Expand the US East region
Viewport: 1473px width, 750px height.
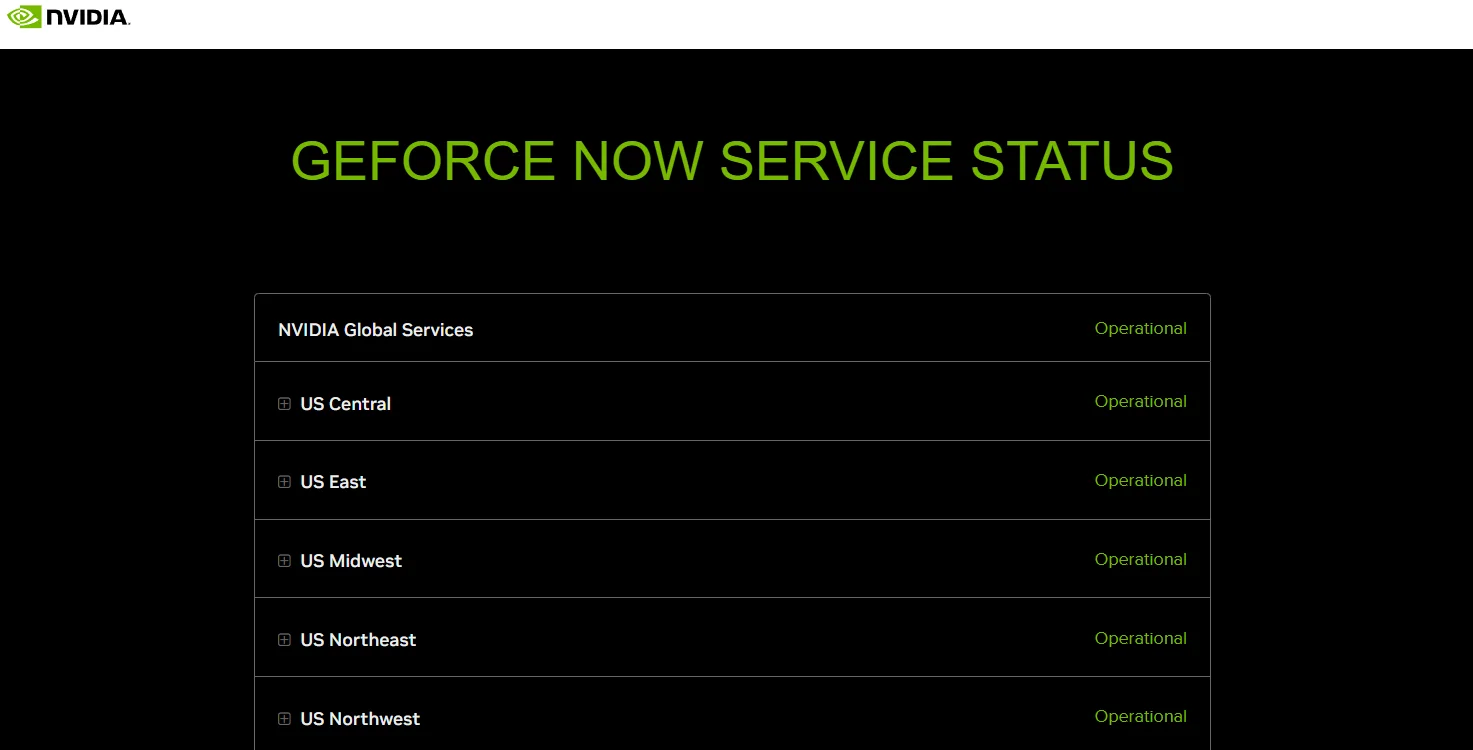[x=284, y=482]
